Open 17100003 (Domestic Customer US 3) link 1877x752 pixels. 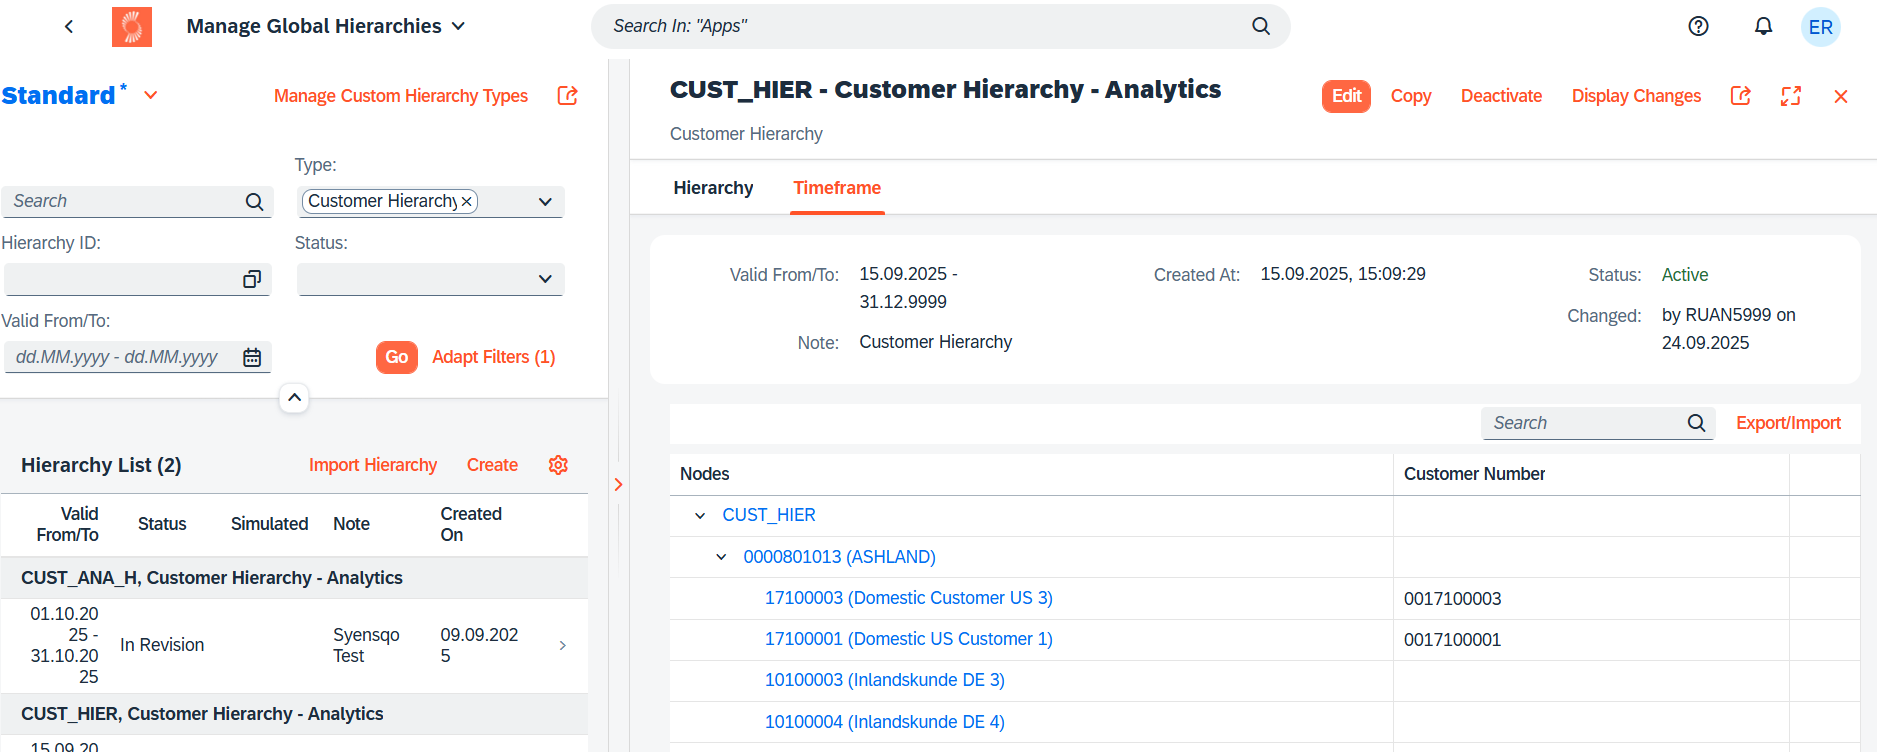point(908,598)
